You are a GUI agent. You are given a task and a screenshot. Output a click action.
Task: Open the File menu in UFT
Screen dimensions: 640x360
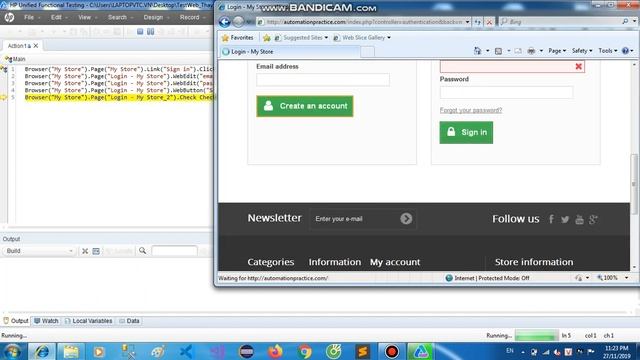29,18
